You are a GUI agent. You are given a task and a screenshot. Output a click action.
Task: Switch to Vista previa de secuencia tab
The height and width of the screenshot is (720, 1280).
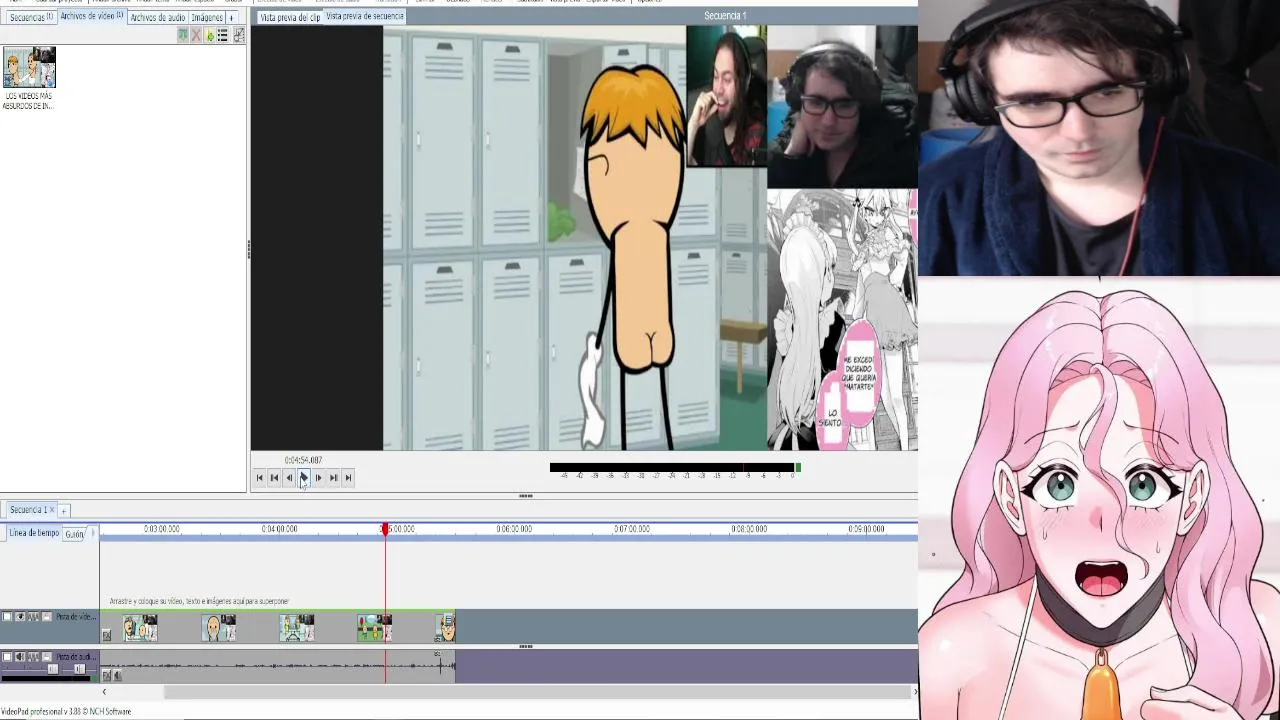365,16
